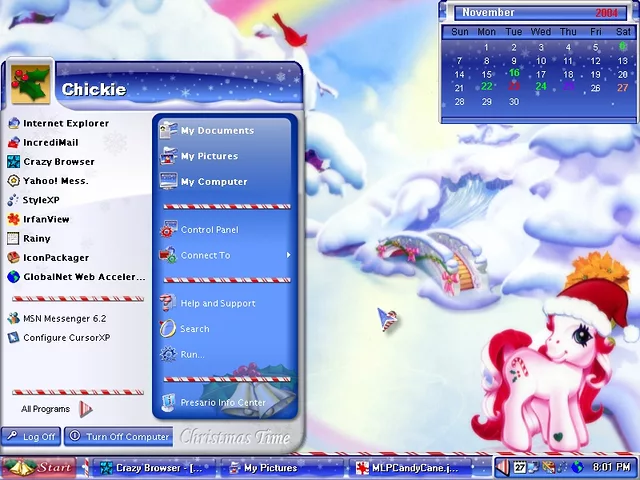This screenshot has height=480, width=640.
Task: Select day 30 in the calendar
Action: point(514,102)
